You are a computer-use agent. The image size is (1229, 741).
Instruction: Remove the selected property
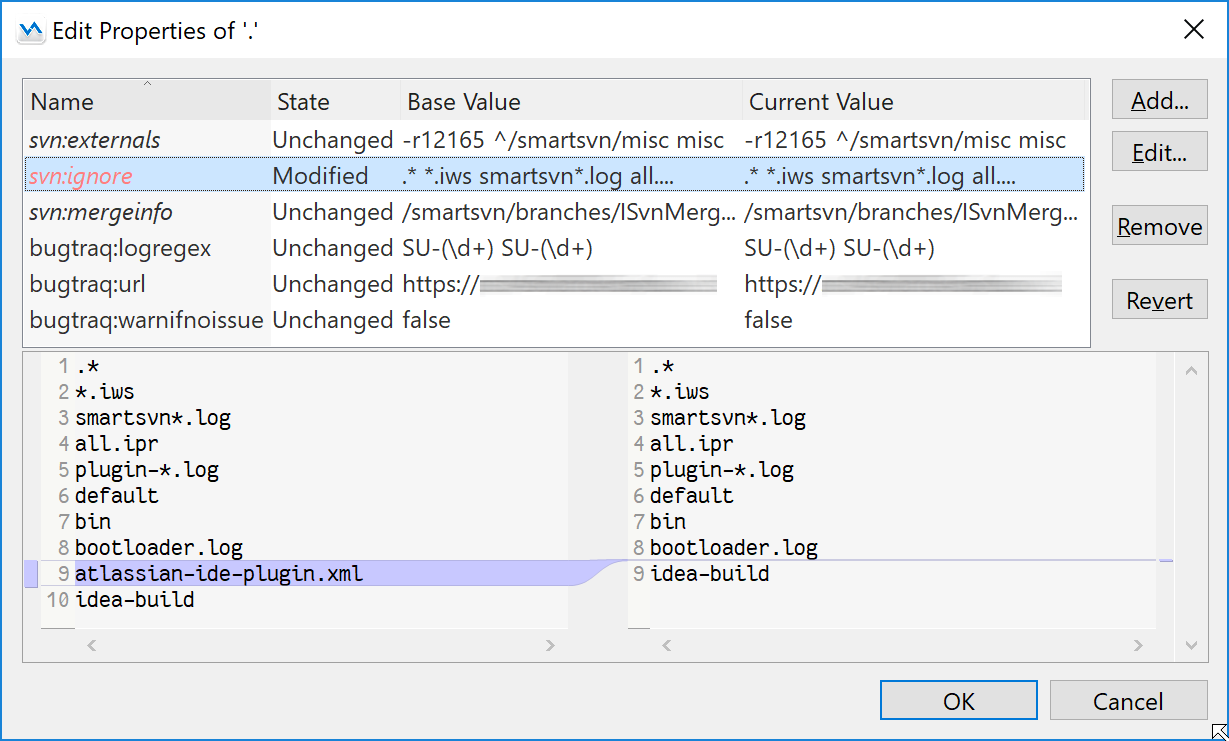[1159, 225]
